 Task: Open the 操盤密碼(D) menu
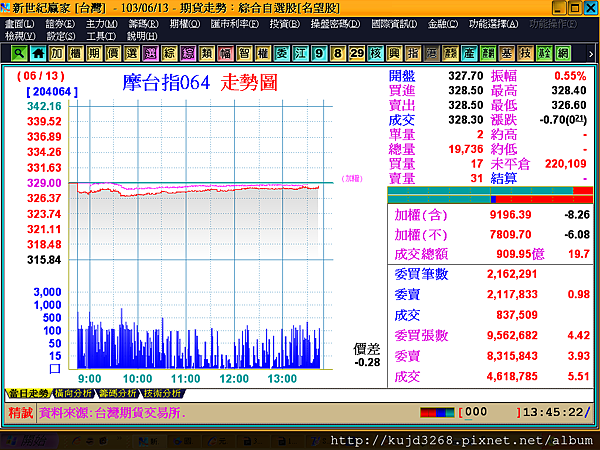pyautogui.click(x=335, y=24)
